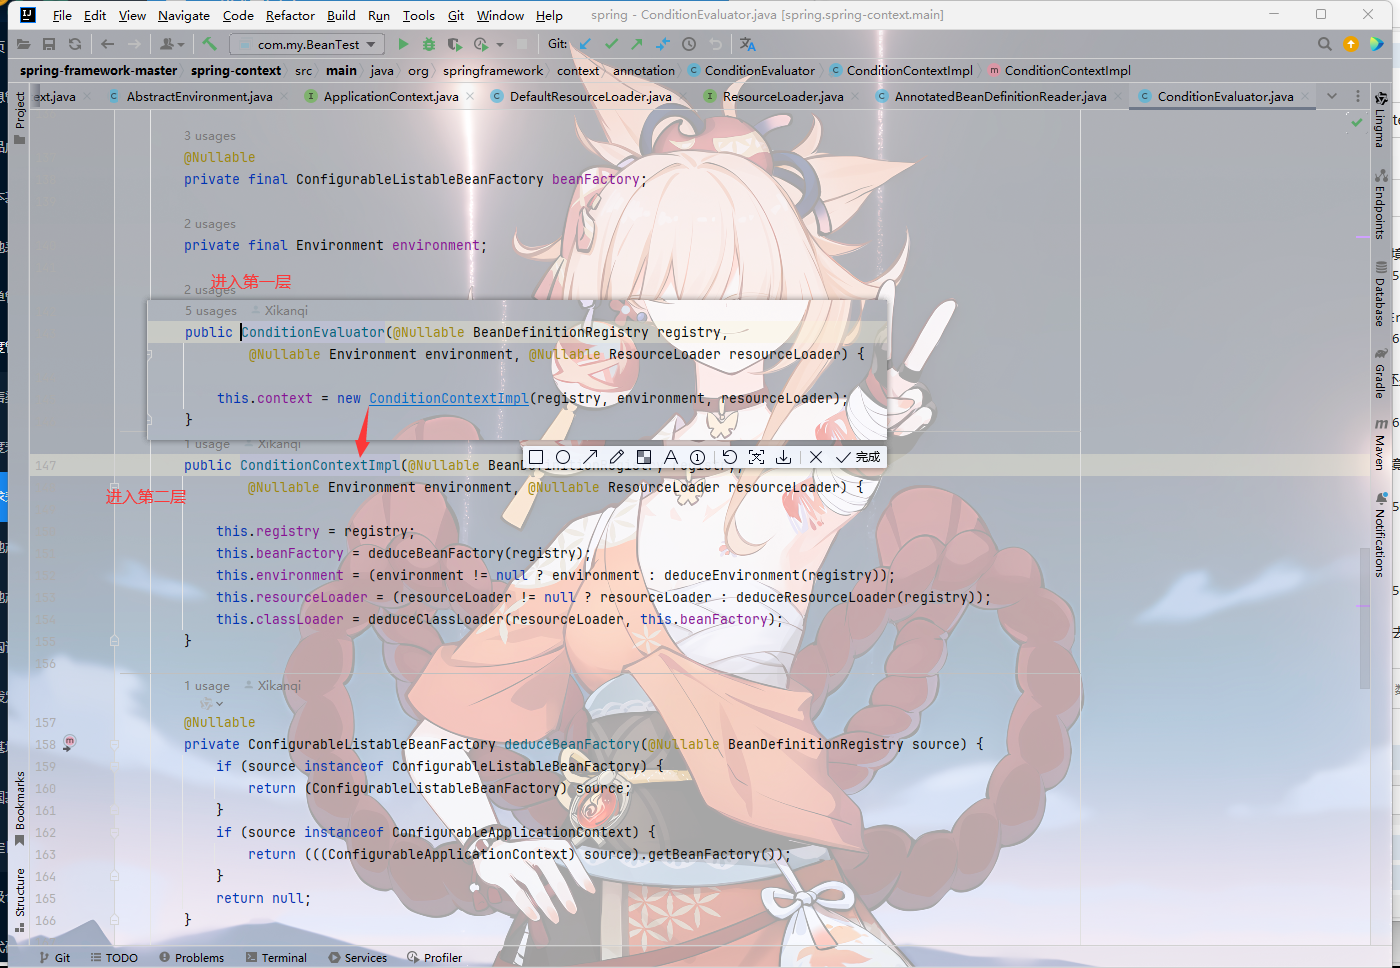This screenshot has width=1400, height=968.
Task: Open Git show history clock icon
Action: [x=689, y=44]
